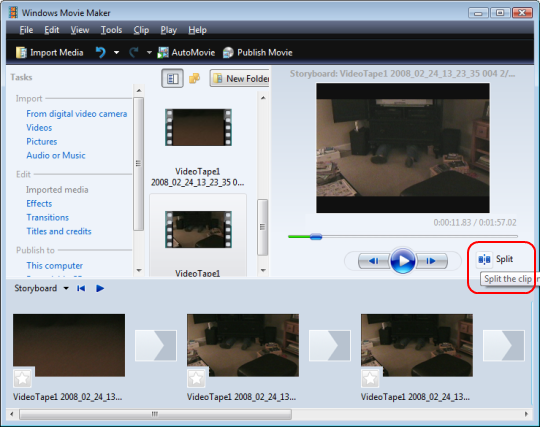
Task: Click the media pane scroll down arrow
Action: (263, 270)
